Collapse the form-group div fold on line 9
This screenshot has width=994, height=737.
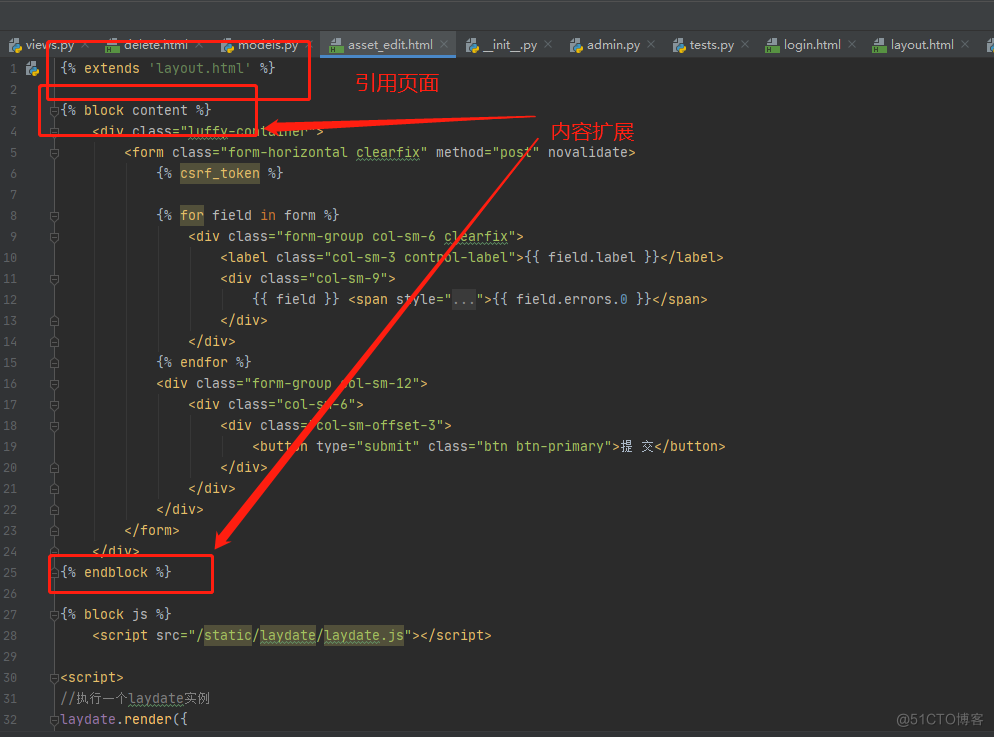(55, 237)
